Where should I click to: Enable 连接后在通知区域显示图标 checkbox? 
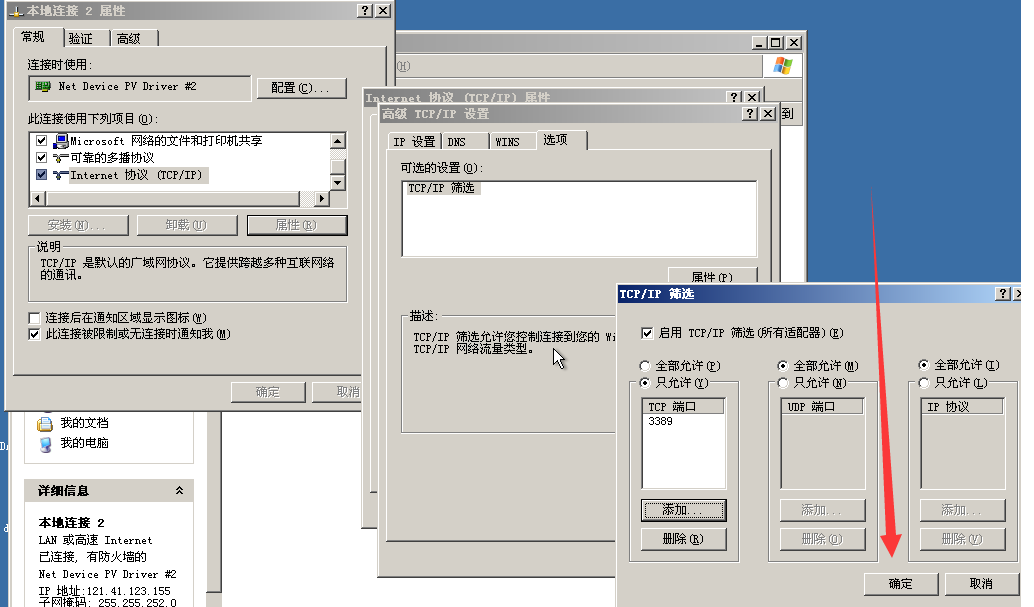coord(35,318)
